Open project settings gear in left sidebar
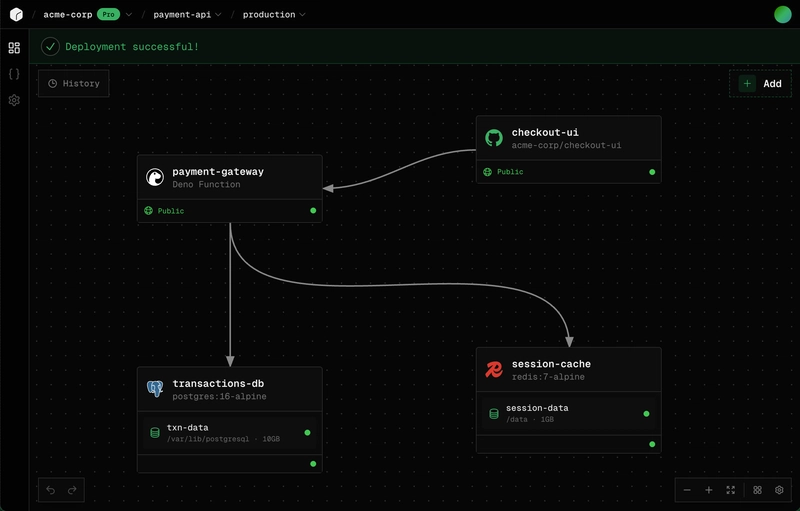Image resolution: width=800 pixels, height=511 pixels. pos(14,100)
